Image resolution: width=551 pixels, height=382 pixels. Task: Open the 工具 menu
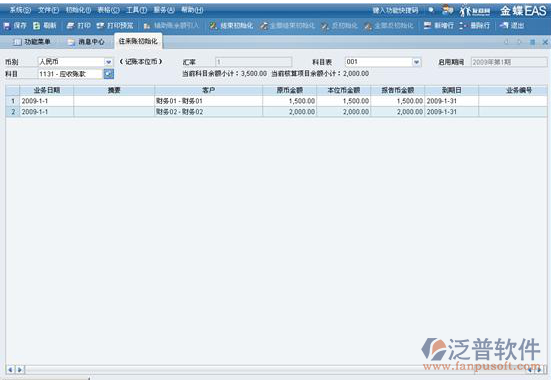136,10
